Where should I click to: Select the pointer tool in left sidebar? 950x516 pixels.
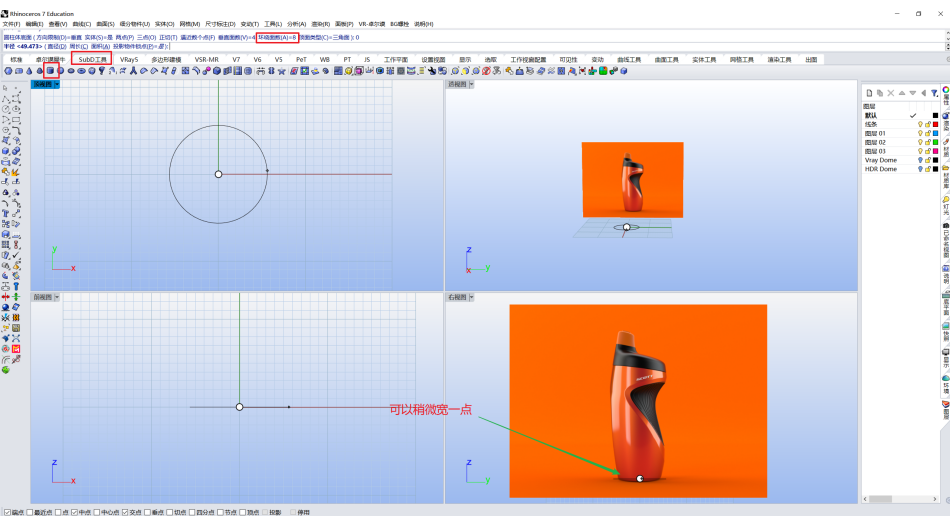(5, 88)
